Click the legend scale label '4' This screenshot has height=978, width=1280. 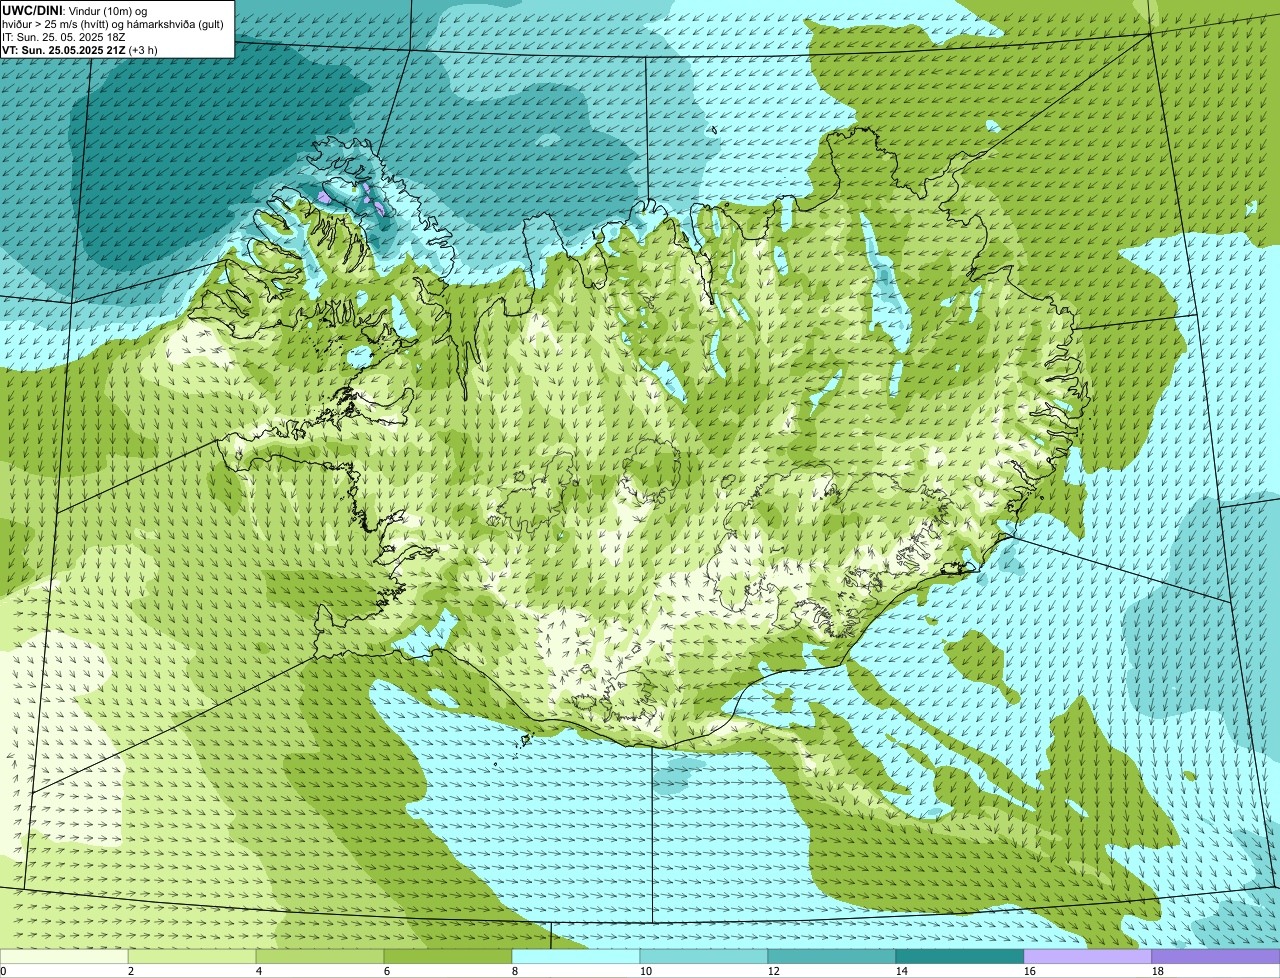[x=259, y=971]
